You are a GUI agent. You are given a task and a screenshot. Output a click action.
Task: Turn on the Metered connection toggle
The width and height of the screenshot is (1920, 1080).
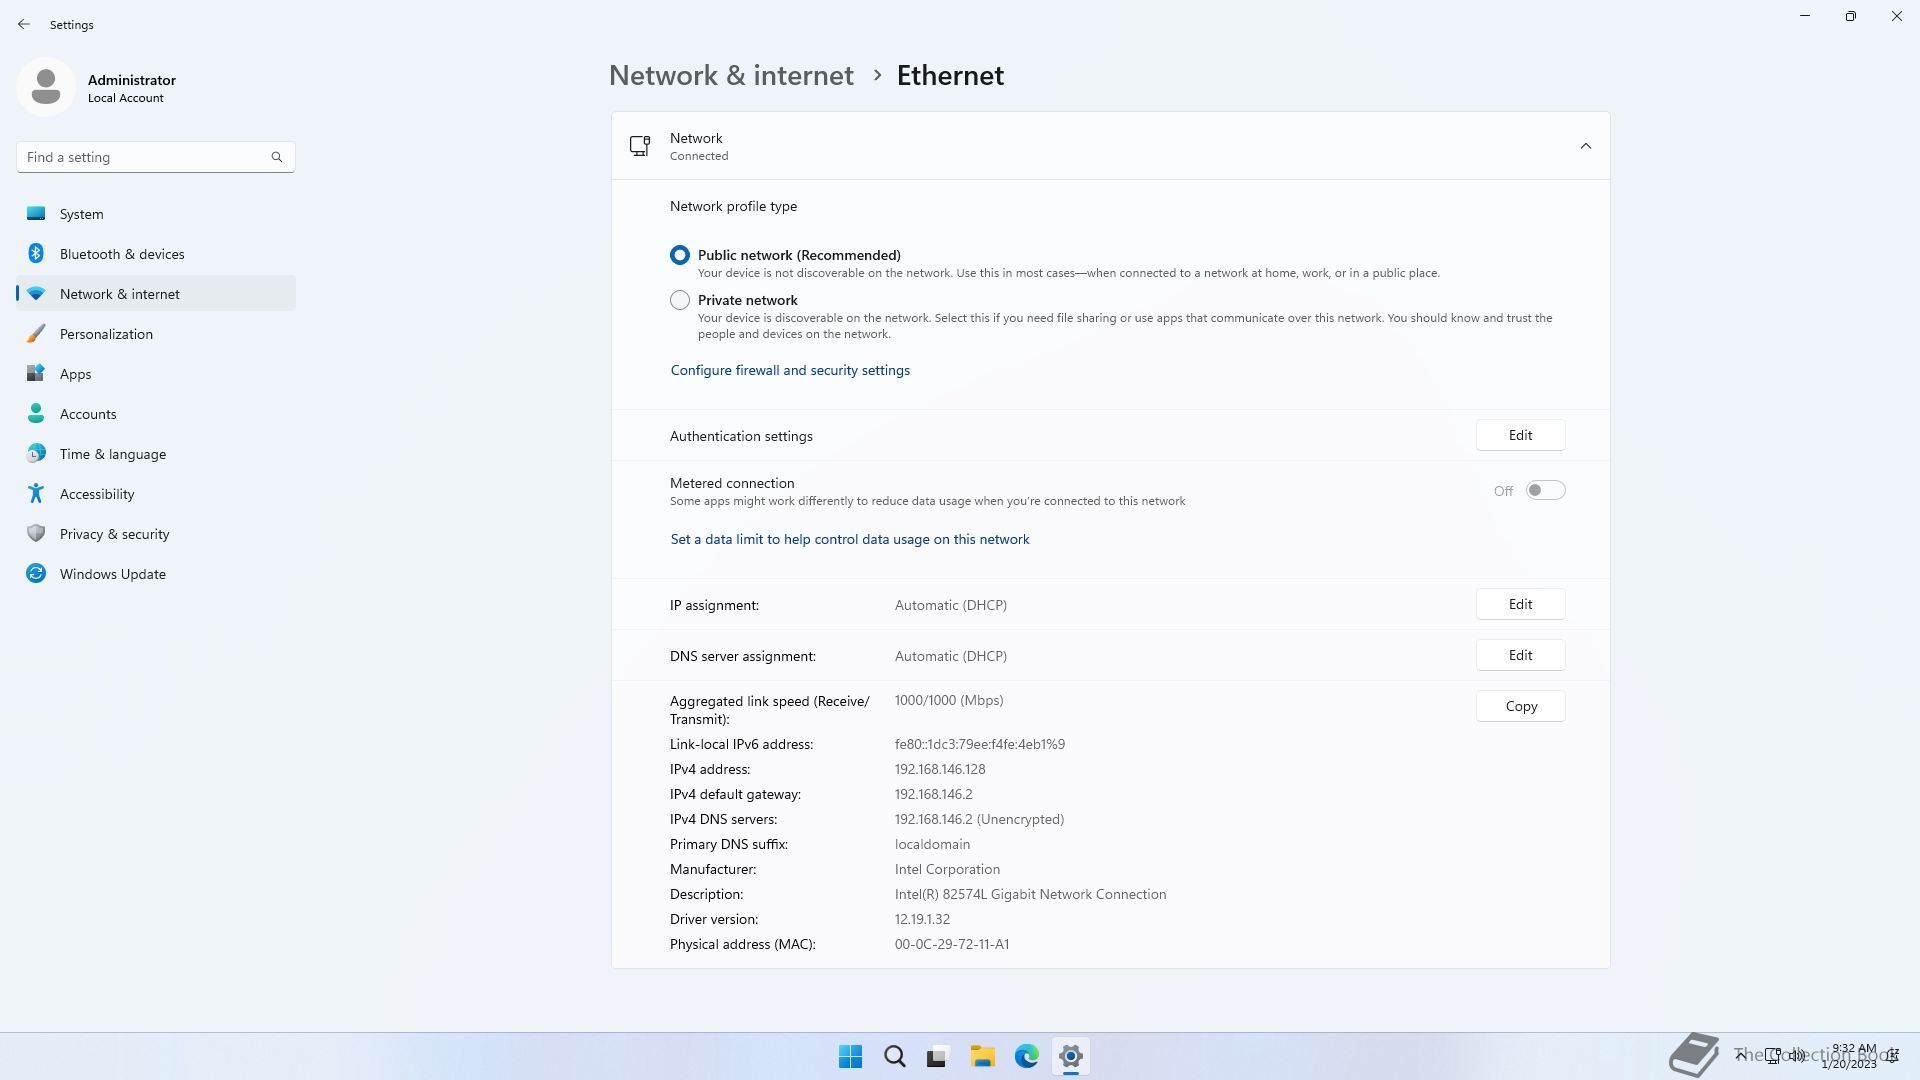pyautogui.click(x=1545, y=491)
